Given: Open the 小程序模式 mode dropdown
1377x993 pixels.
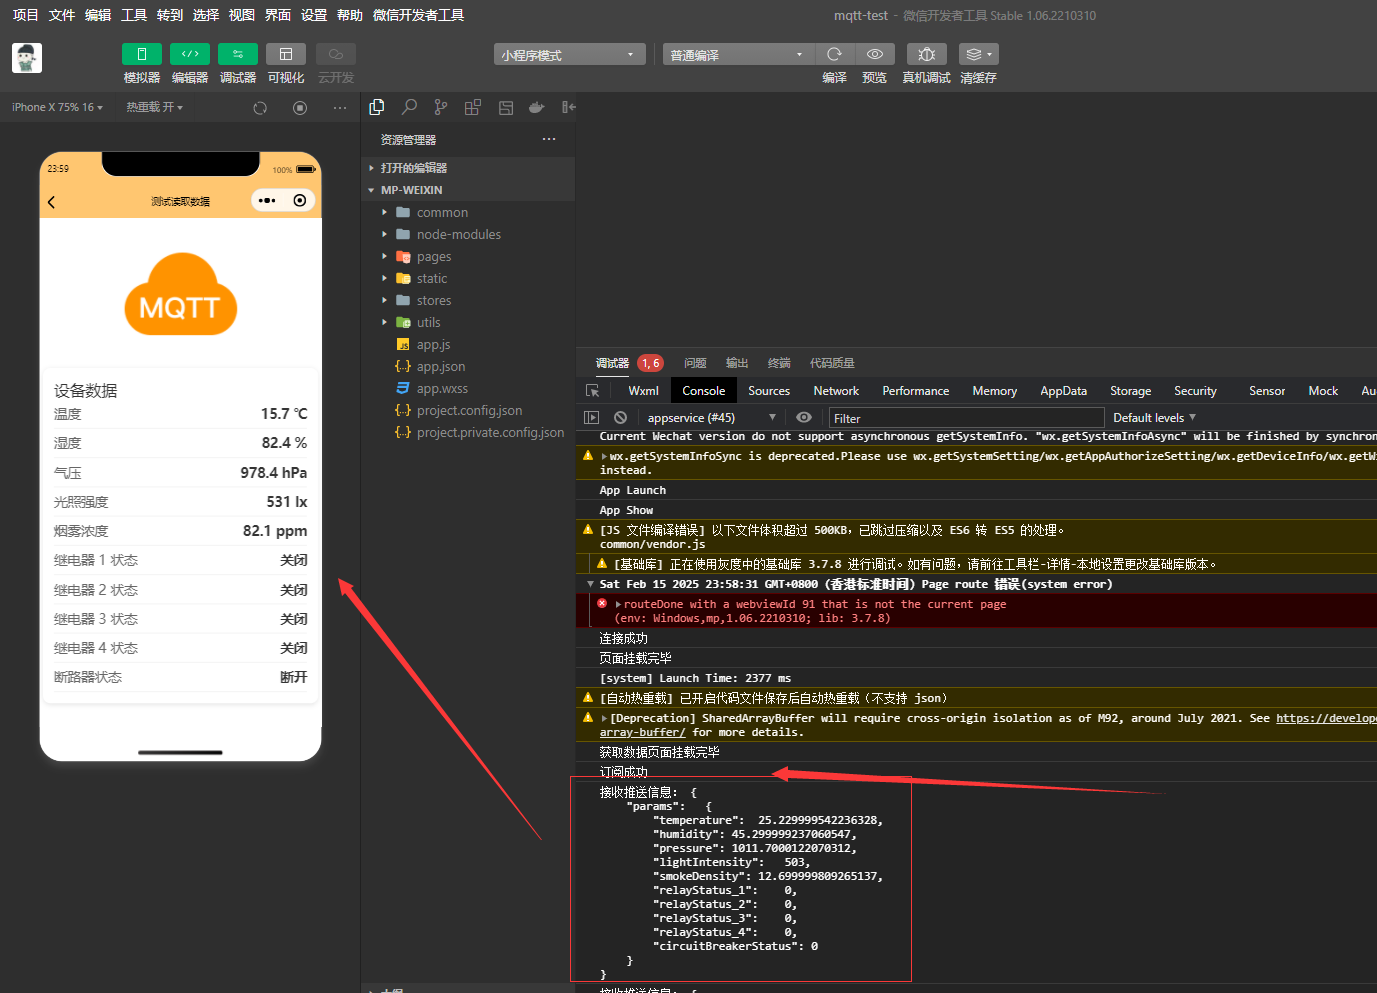Looking at the screenshot, I should (x=568, y=55).
